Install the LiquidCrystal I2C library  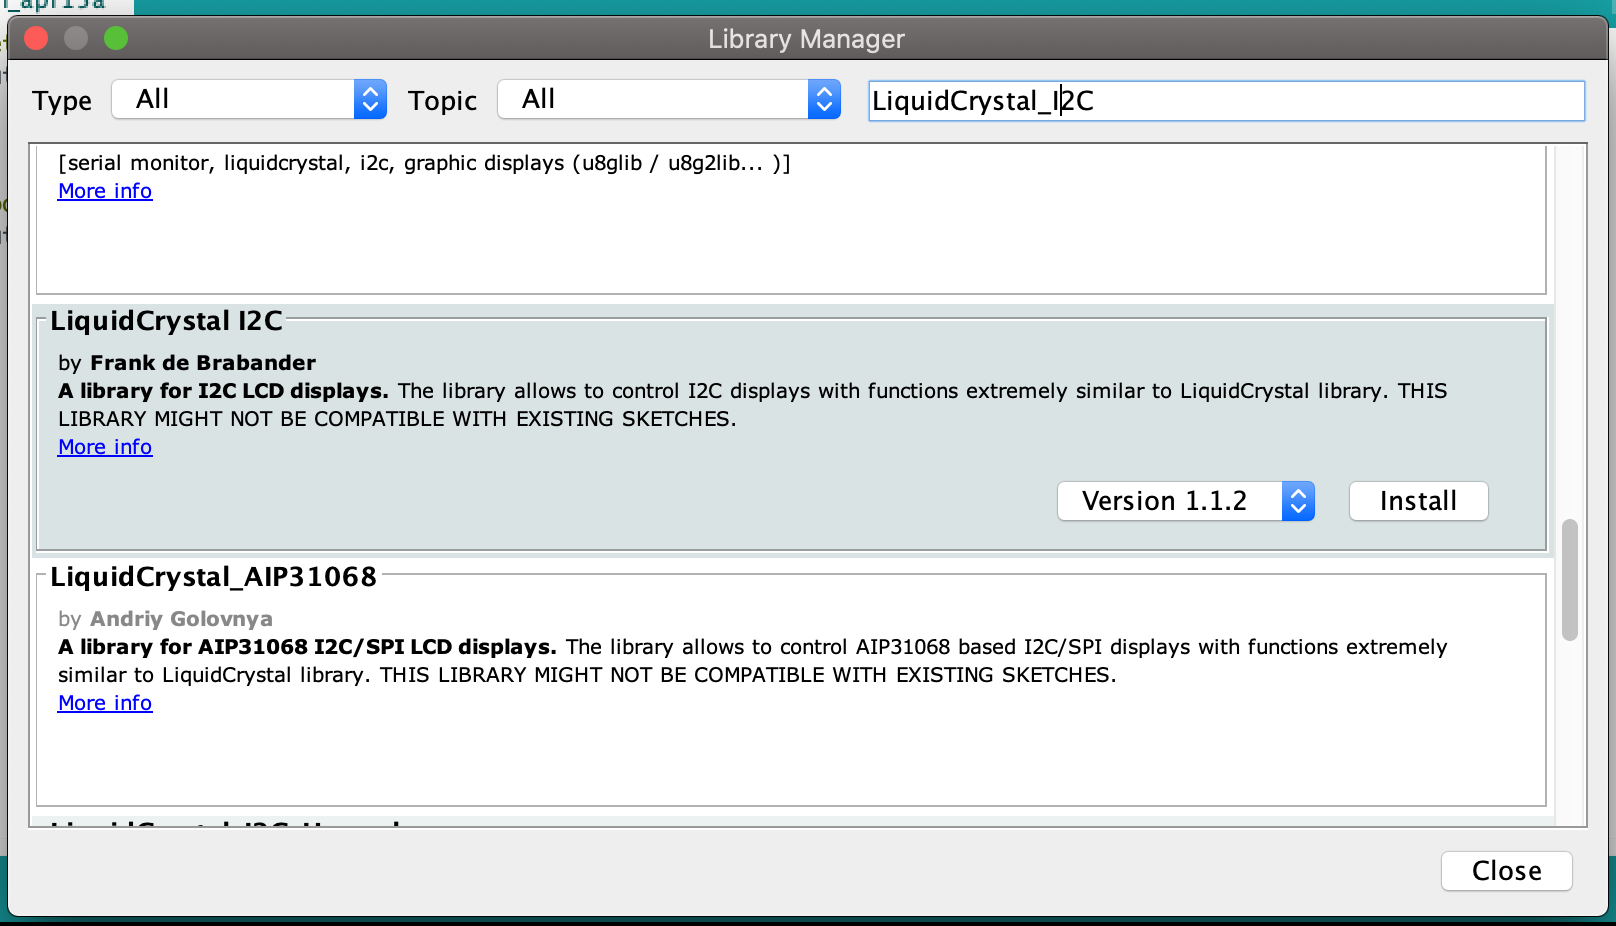(1417, 501)
